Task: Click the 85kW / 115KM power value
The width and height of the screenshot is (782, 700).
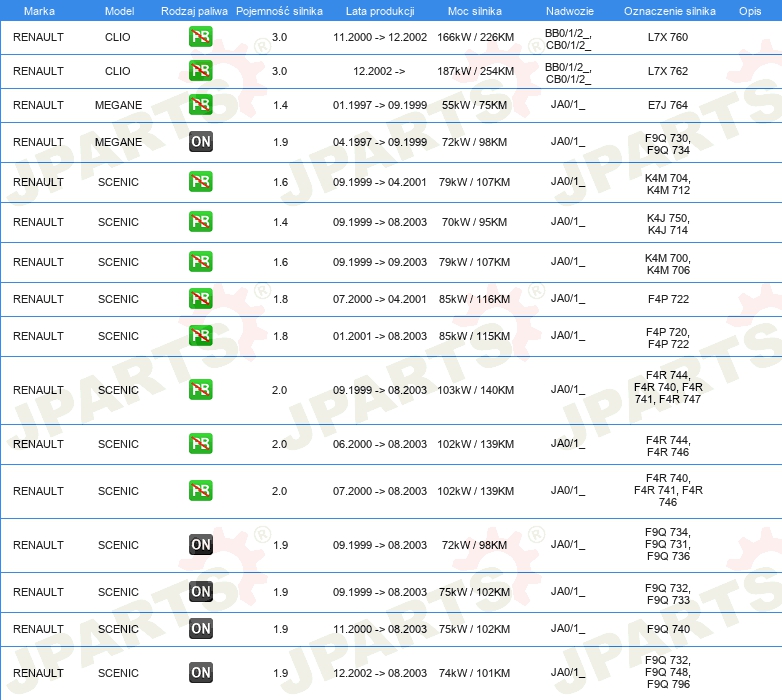Action: (474, 336)
